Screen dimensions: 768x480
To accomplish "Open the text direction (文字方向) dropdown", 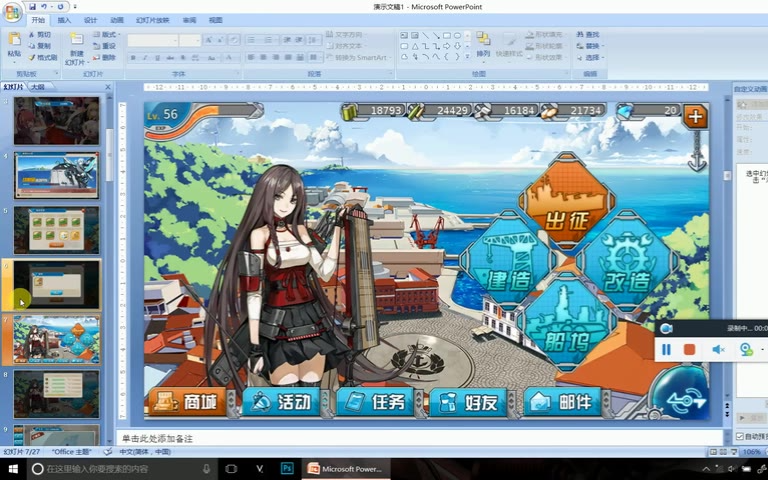I will point(346,35).
